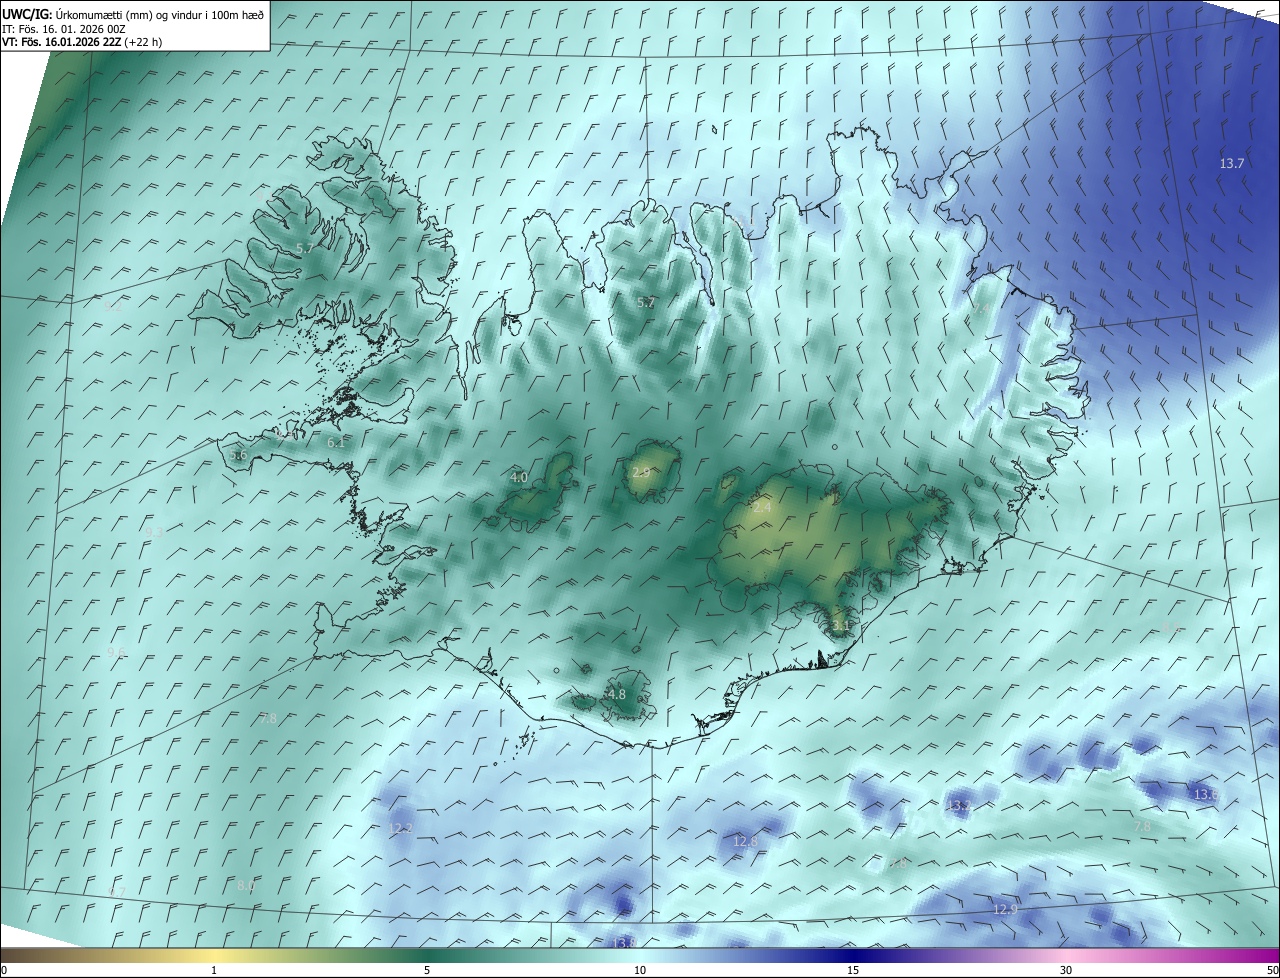Select the '4.0' value label on the map
1280x978 pixels.
(x=519, y=478)
